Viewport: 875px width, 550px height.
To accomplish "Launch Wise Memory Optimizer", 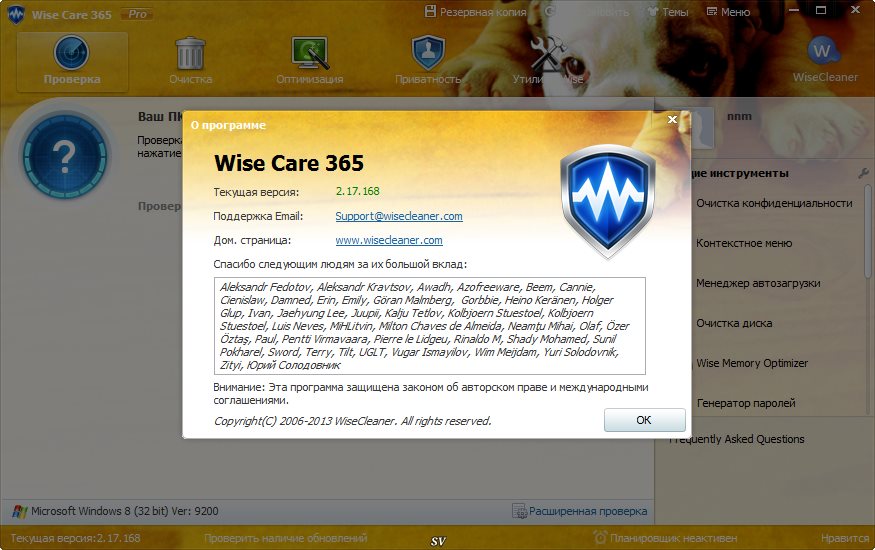I will [x=752, y=363].
